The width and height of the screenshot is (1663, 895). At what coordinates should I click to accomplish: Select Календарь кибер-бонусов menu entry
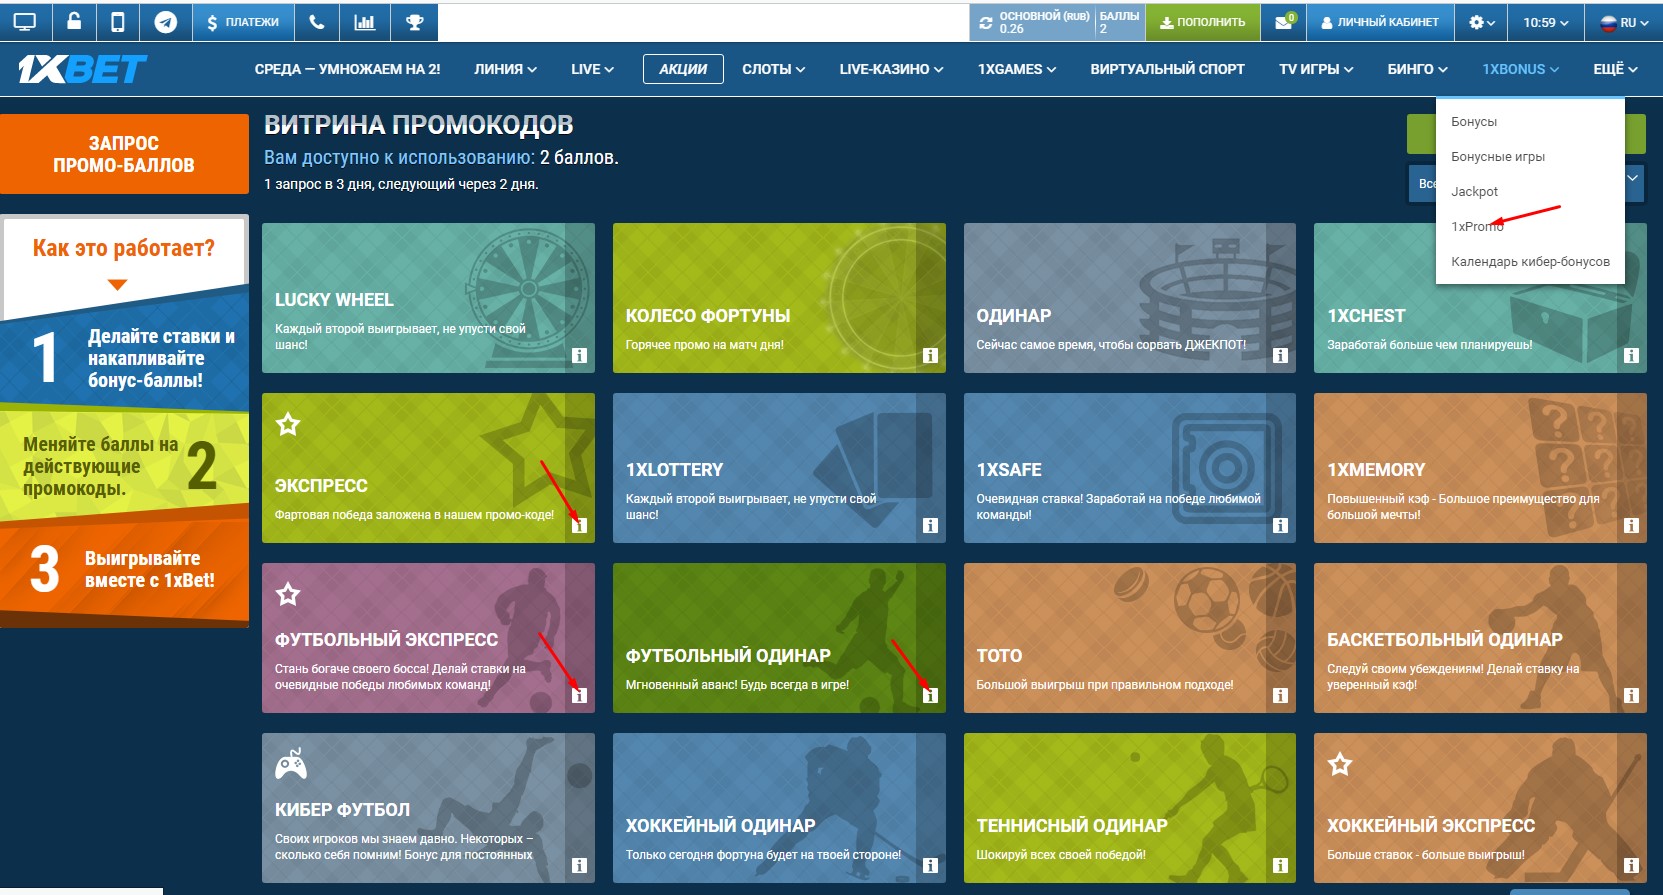coord(1530,262)
